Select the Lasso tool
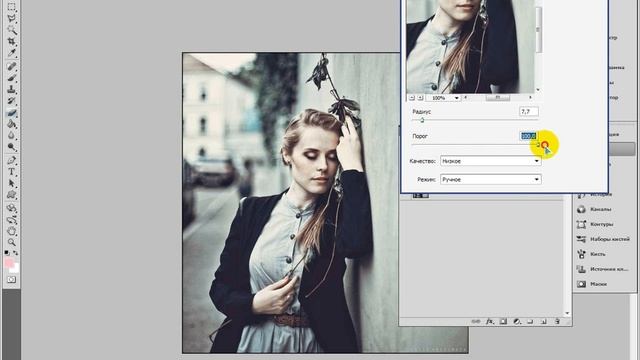This screenshot has height=360, width=640. pos(11,18)
